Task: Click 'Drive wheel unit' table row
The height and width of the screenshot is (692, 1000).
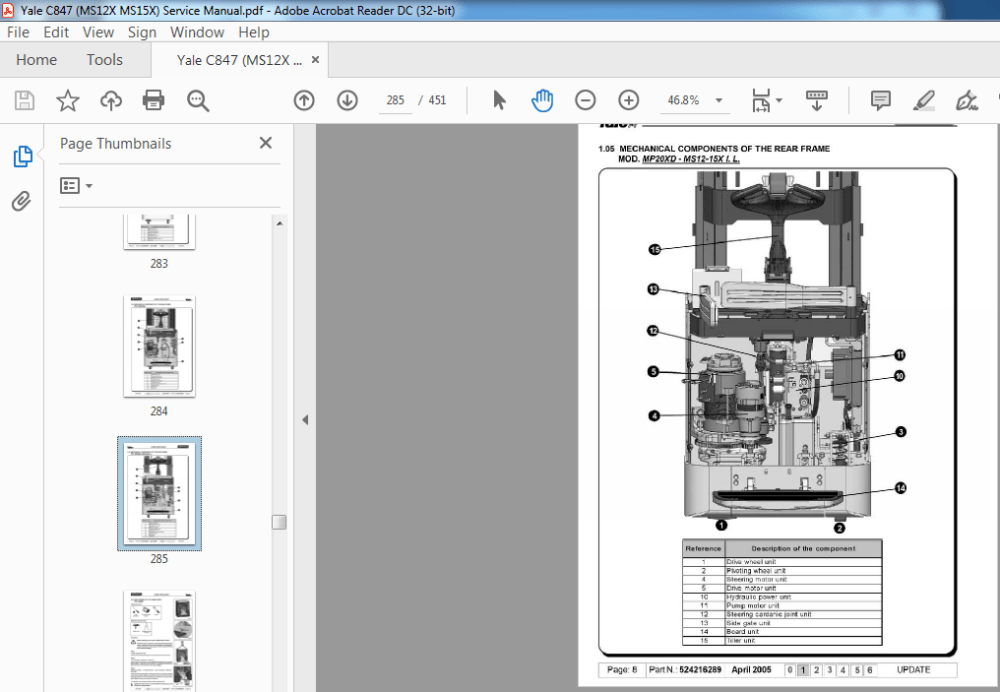Action: pyautogui.click(x=783, y=562)
